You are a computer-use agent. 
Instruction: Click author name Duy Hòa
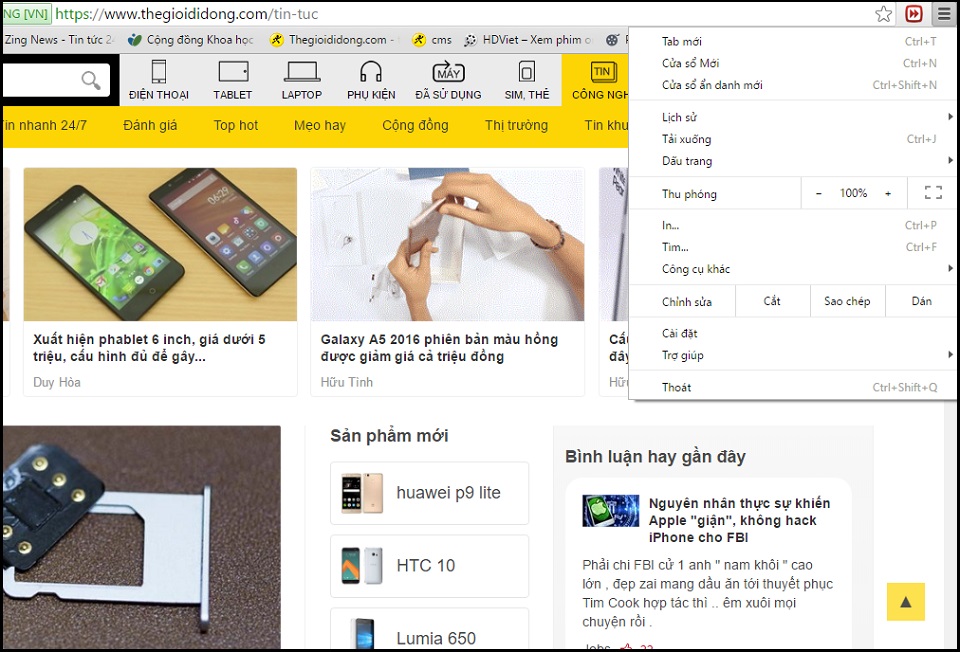pyautogui.click(x=56, y=382)
